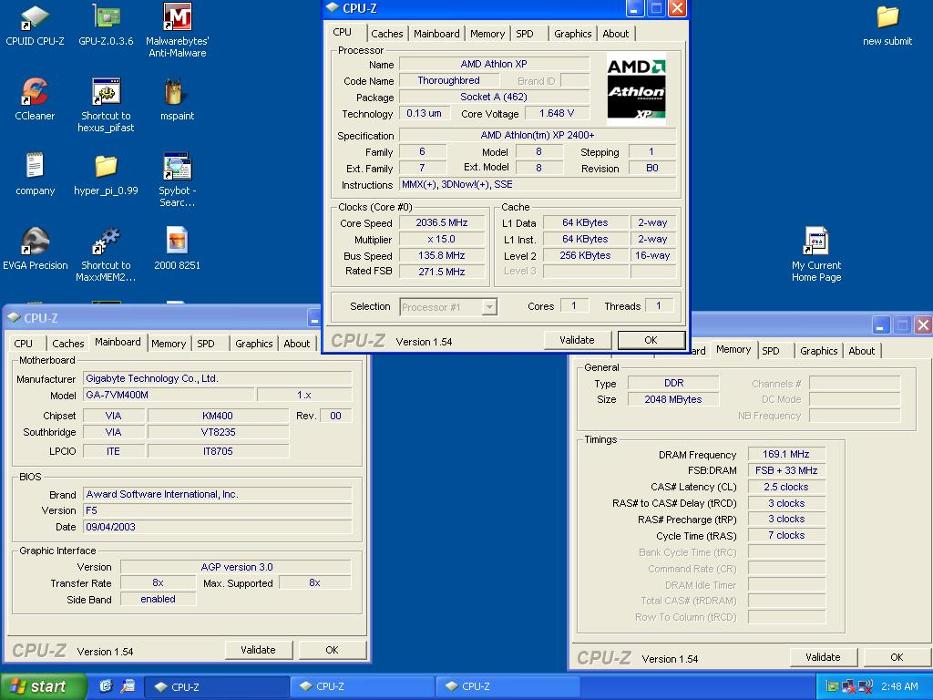Switch to third CPU-Z taskbar button

point(508,687)
